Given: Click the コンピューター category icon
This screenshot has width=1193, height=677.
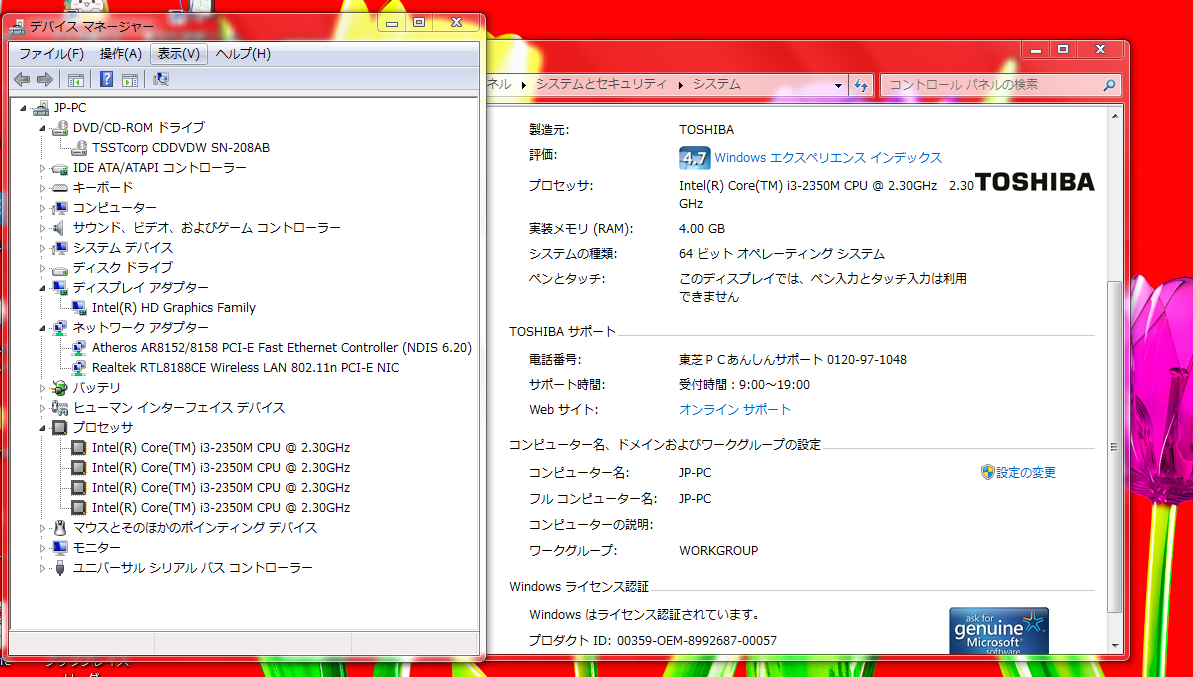Looking at the screenshot, I should coord(60,208).
